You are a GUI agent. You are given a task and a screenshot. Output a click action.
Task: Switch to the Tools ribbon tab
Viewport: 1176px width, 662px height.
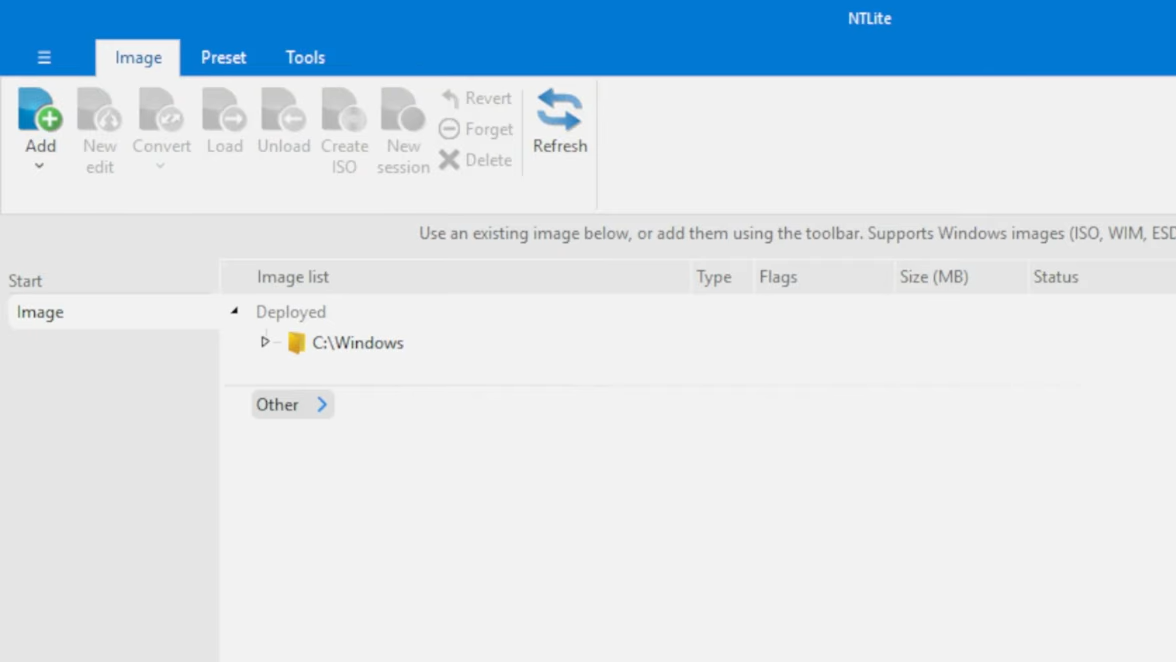(305, 58)
